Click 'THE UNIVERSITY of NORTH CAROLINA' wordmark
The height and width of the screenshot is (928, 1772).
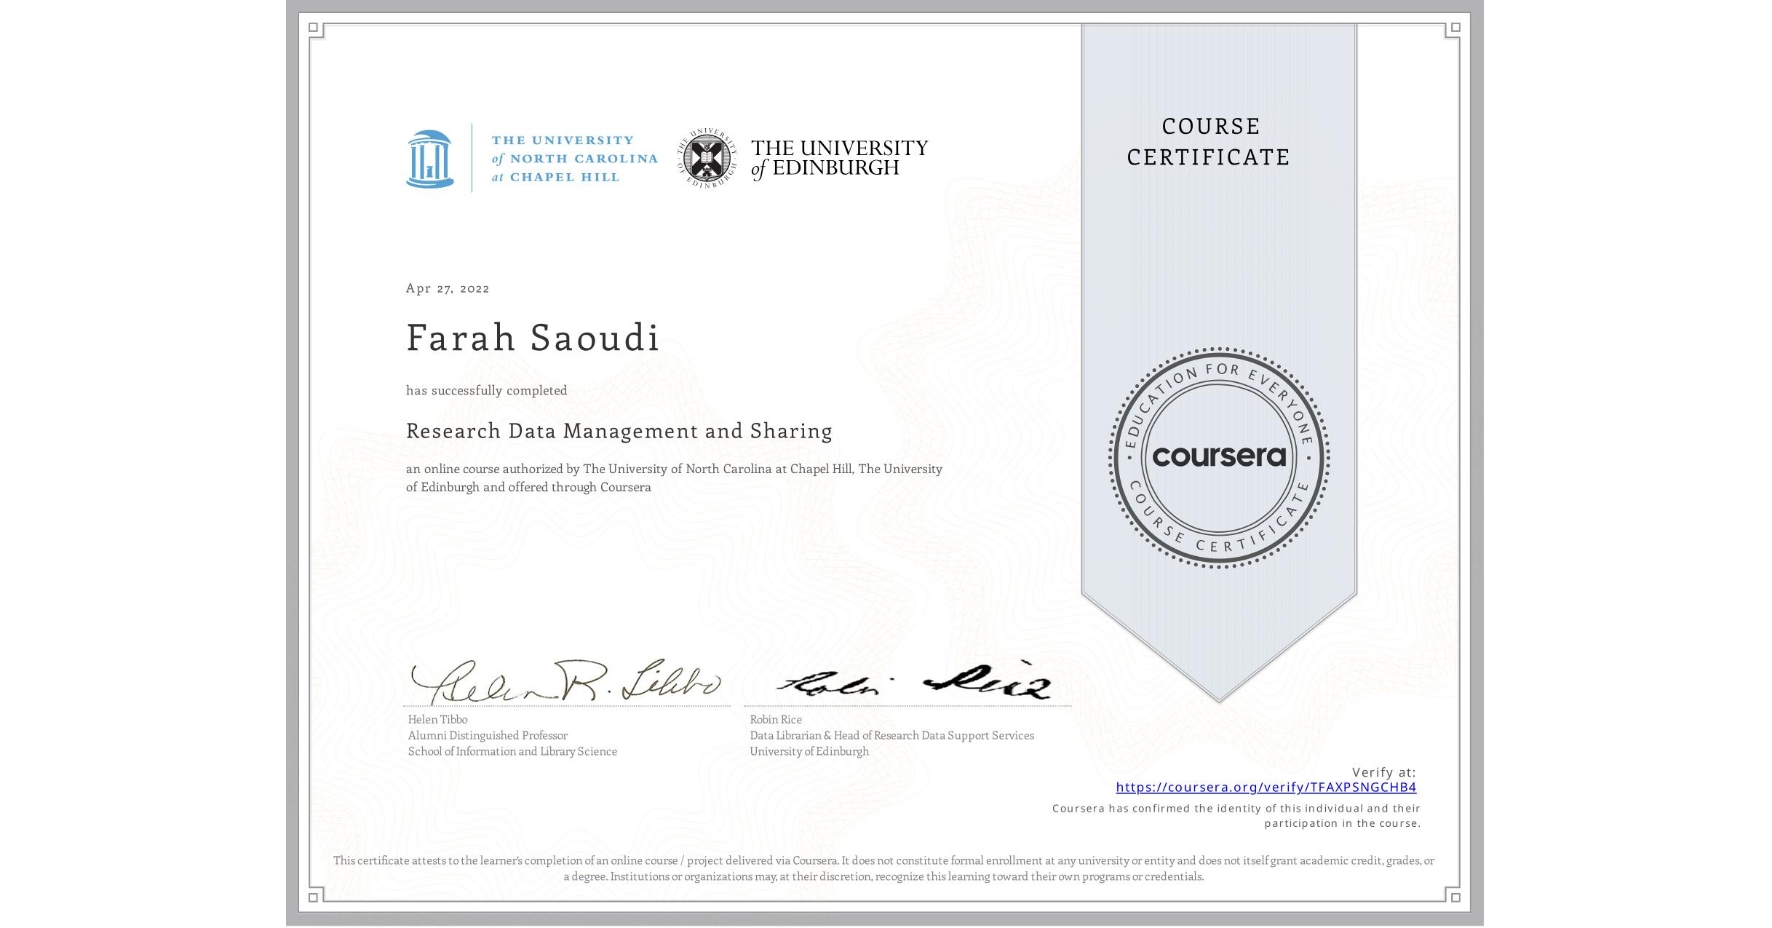pyautogui.click(x=574, y=158)
